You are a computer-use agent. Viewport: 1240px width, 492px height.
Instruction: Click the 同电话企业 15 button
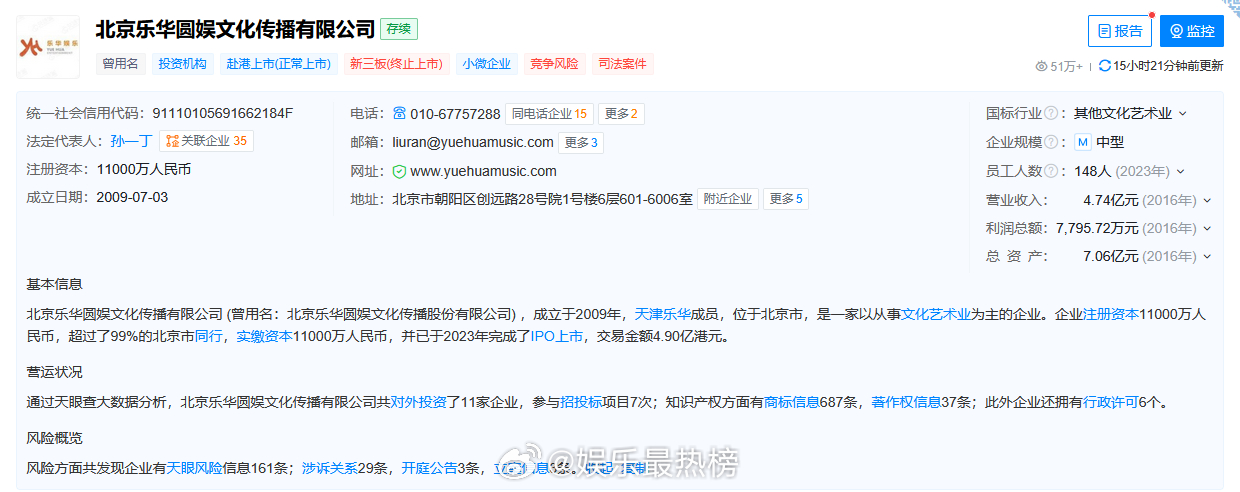tap(549, 113)
